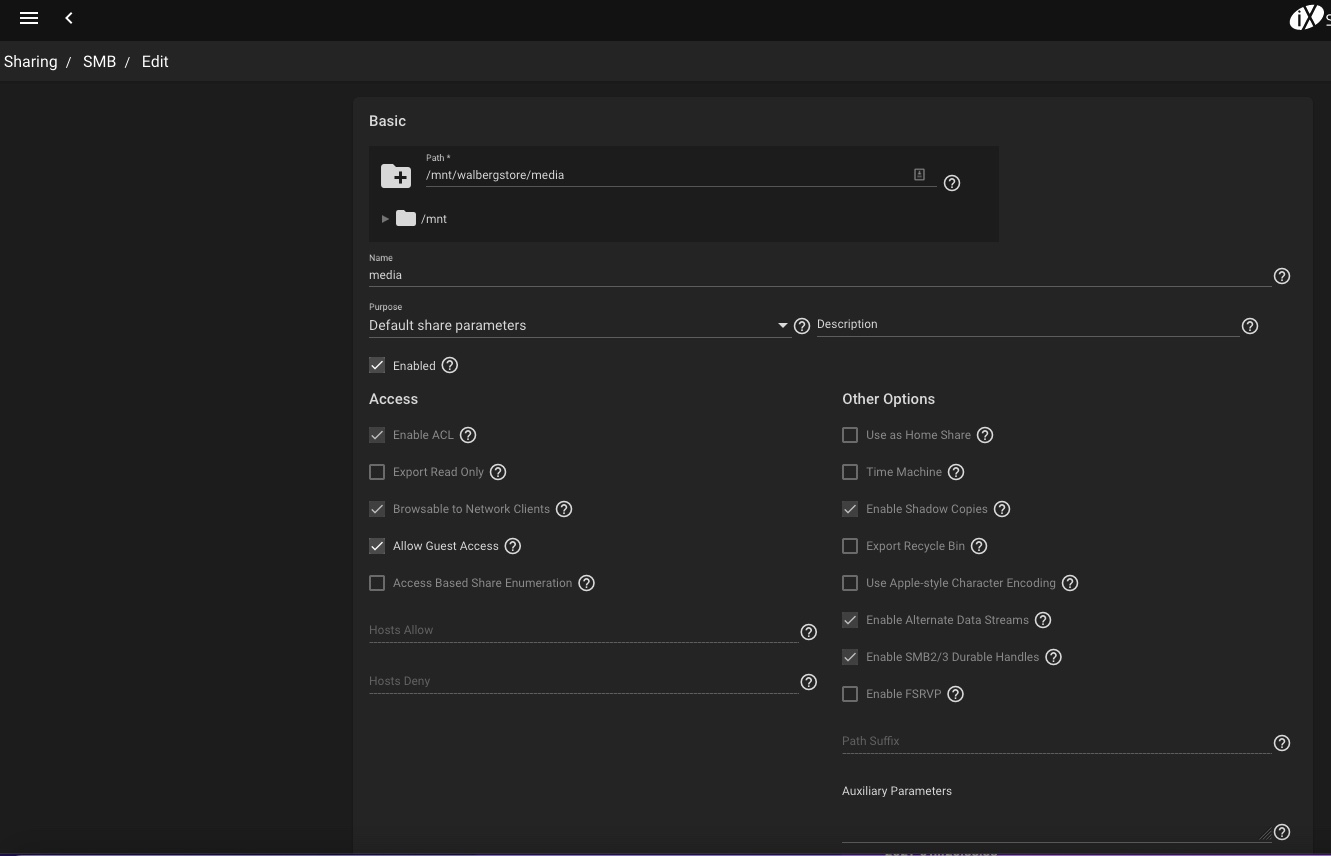Open help tooltip for Purpose
The height and width of the screenshot is (856, 1331).
pyautogui.click(x=801, y=326)
